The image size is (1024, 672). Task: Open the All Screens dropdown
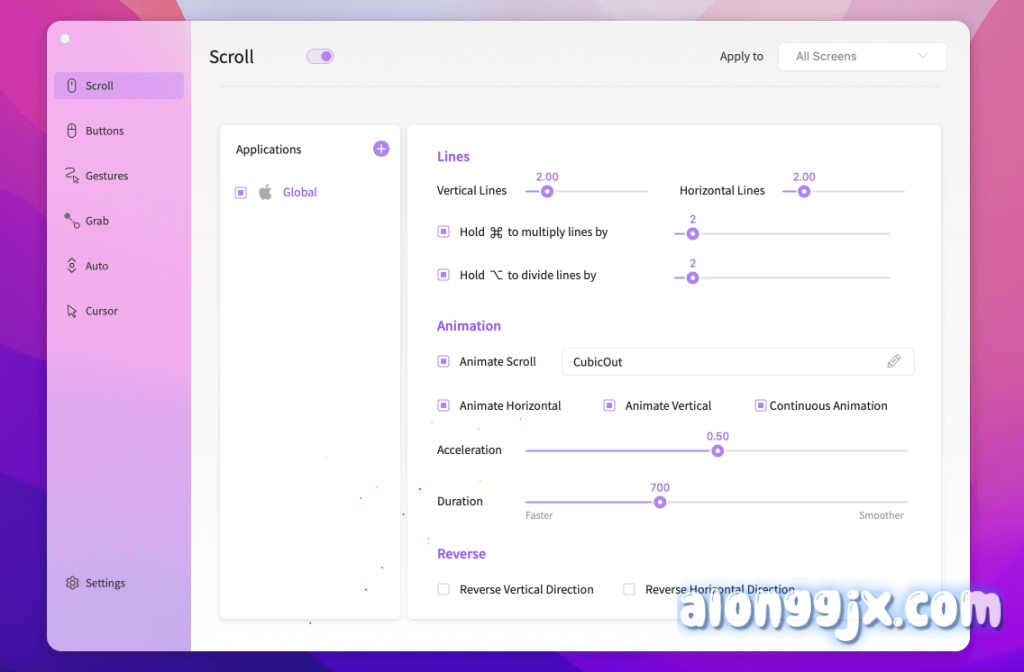[x=862, y=57]
